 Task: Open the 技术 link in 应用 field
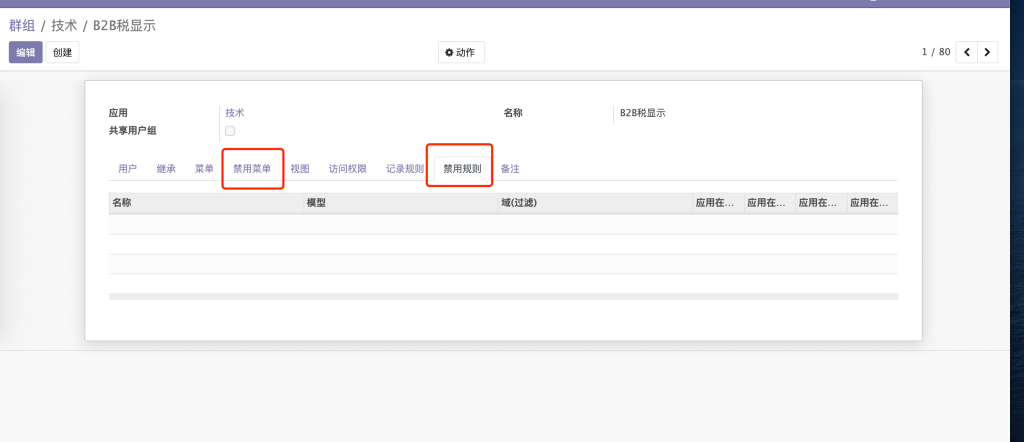235,113
